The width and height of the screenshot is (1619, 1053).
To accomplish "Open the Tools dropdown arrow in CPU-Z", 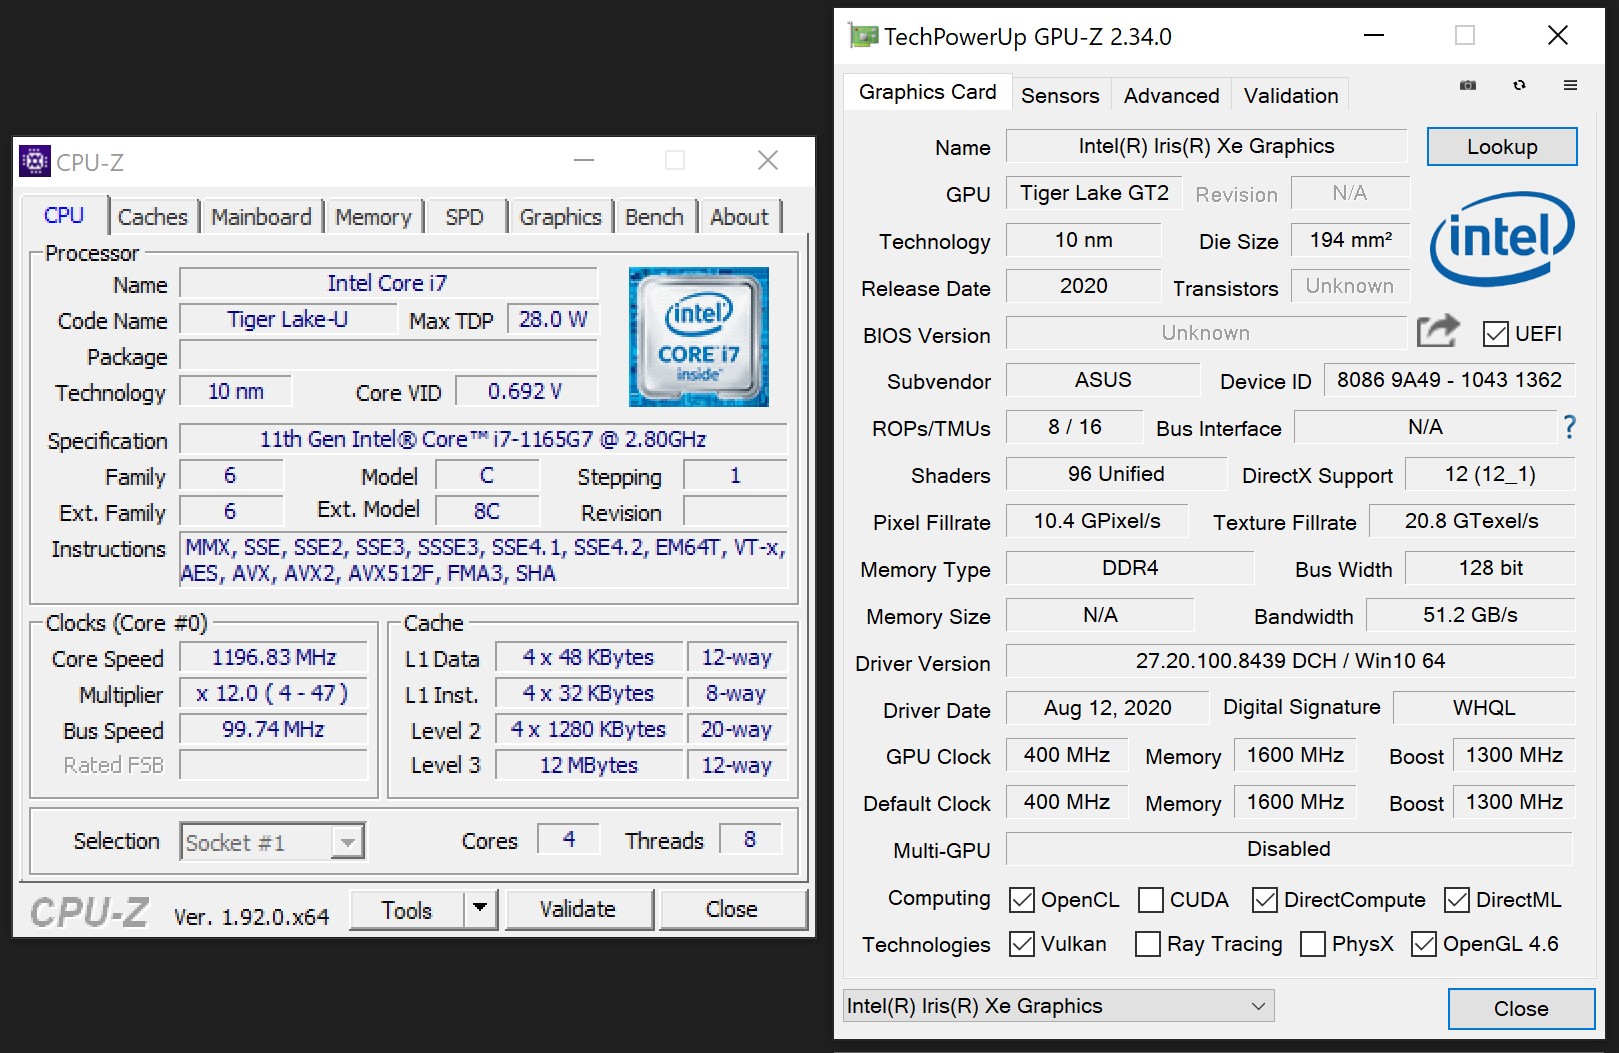I will coord(480,909).
